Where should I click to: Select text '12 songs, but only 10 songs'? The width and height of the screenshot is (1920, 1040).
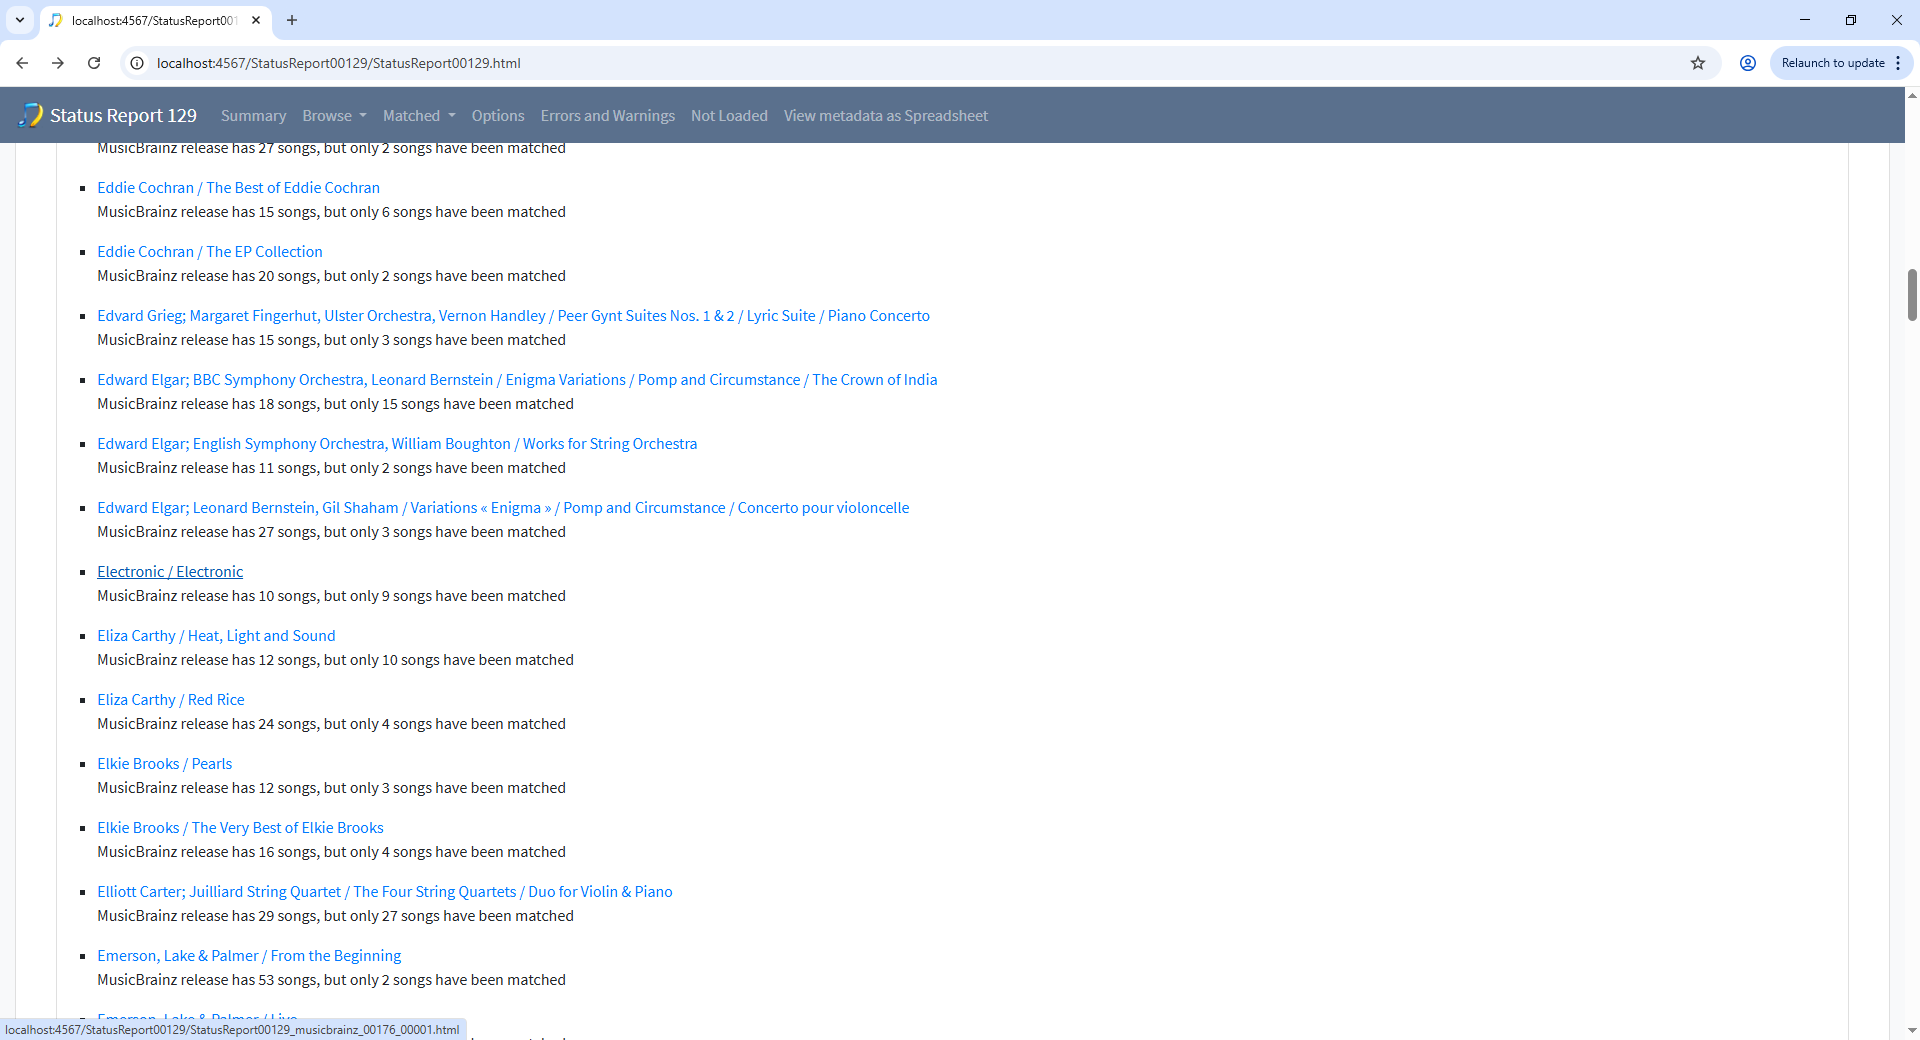coord(349,660)
